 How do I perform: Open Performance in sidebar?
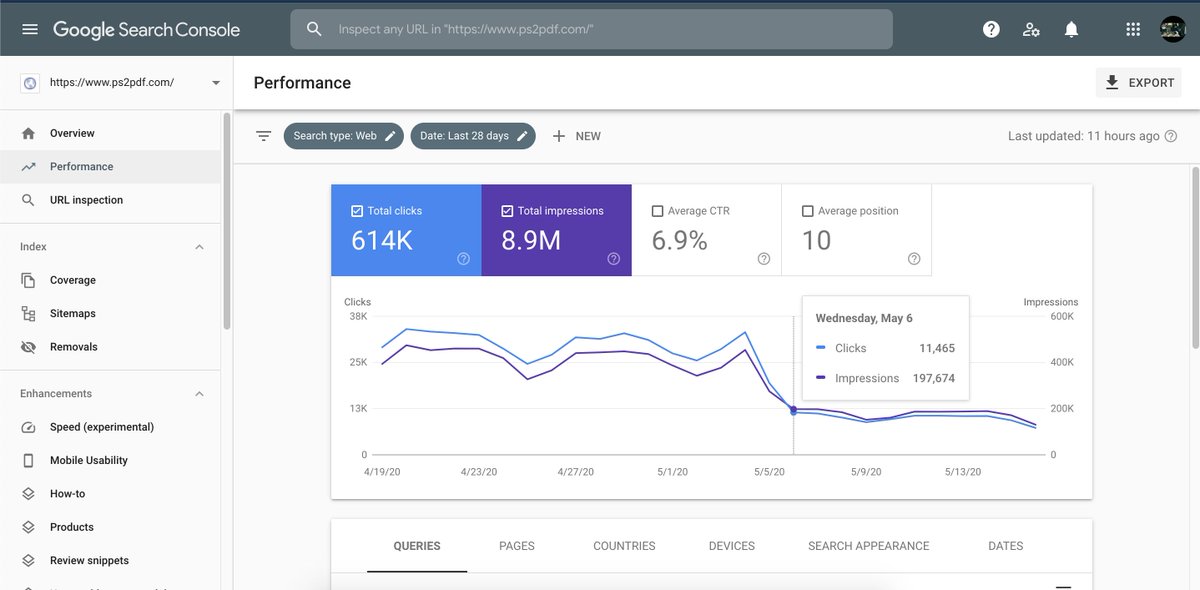[x=110, y=167]
